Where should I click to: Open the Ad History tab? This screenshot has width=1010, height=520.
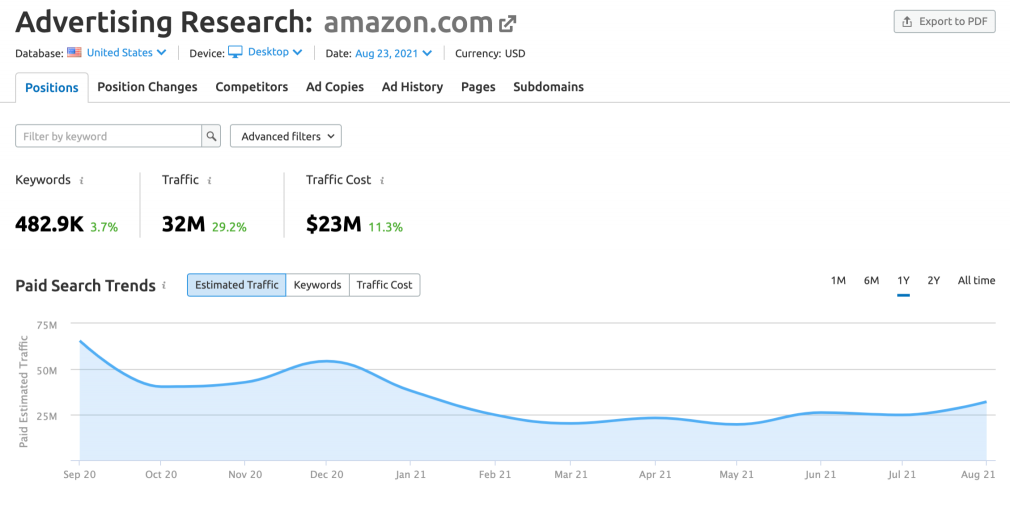pos(412,87)
